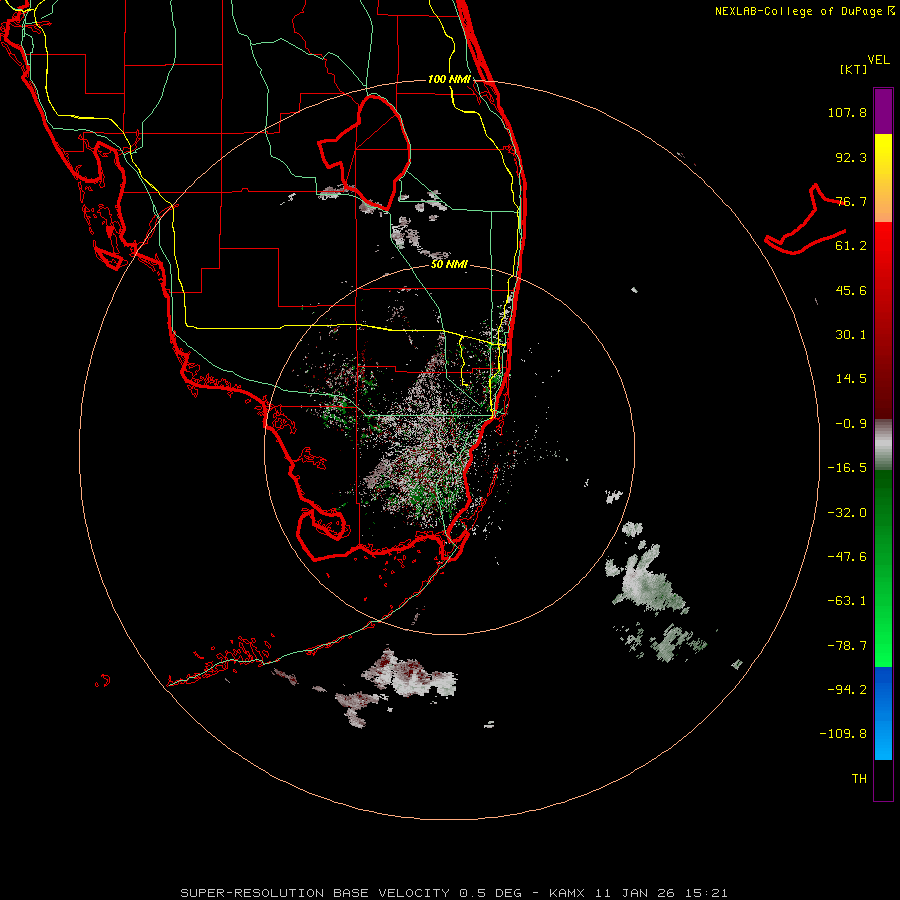This screenshot has height=900, width=900.
Task: Click the [KT] units label
Action: click(854, 69)
